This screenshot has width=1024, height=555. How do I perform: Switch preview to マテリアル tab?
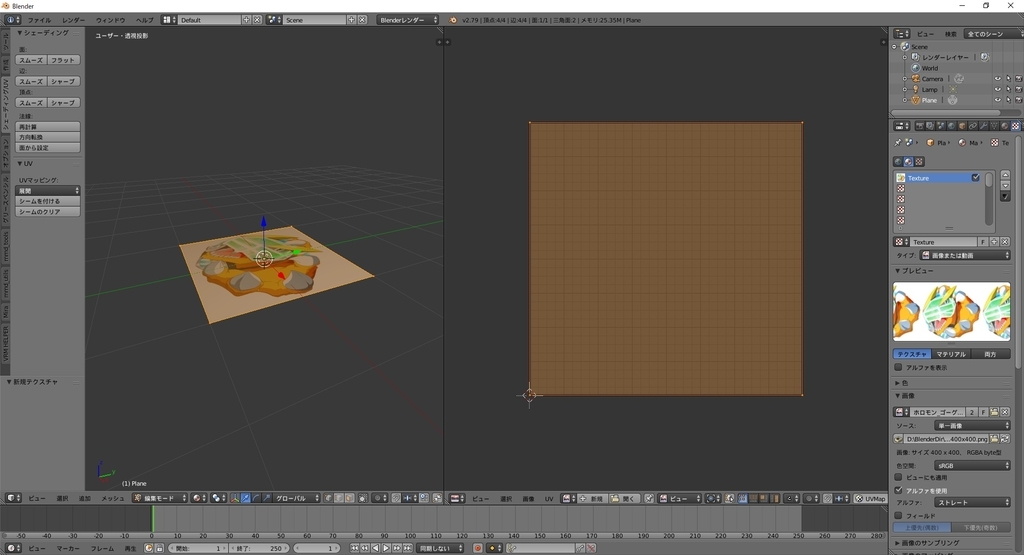tap(951, 354)
